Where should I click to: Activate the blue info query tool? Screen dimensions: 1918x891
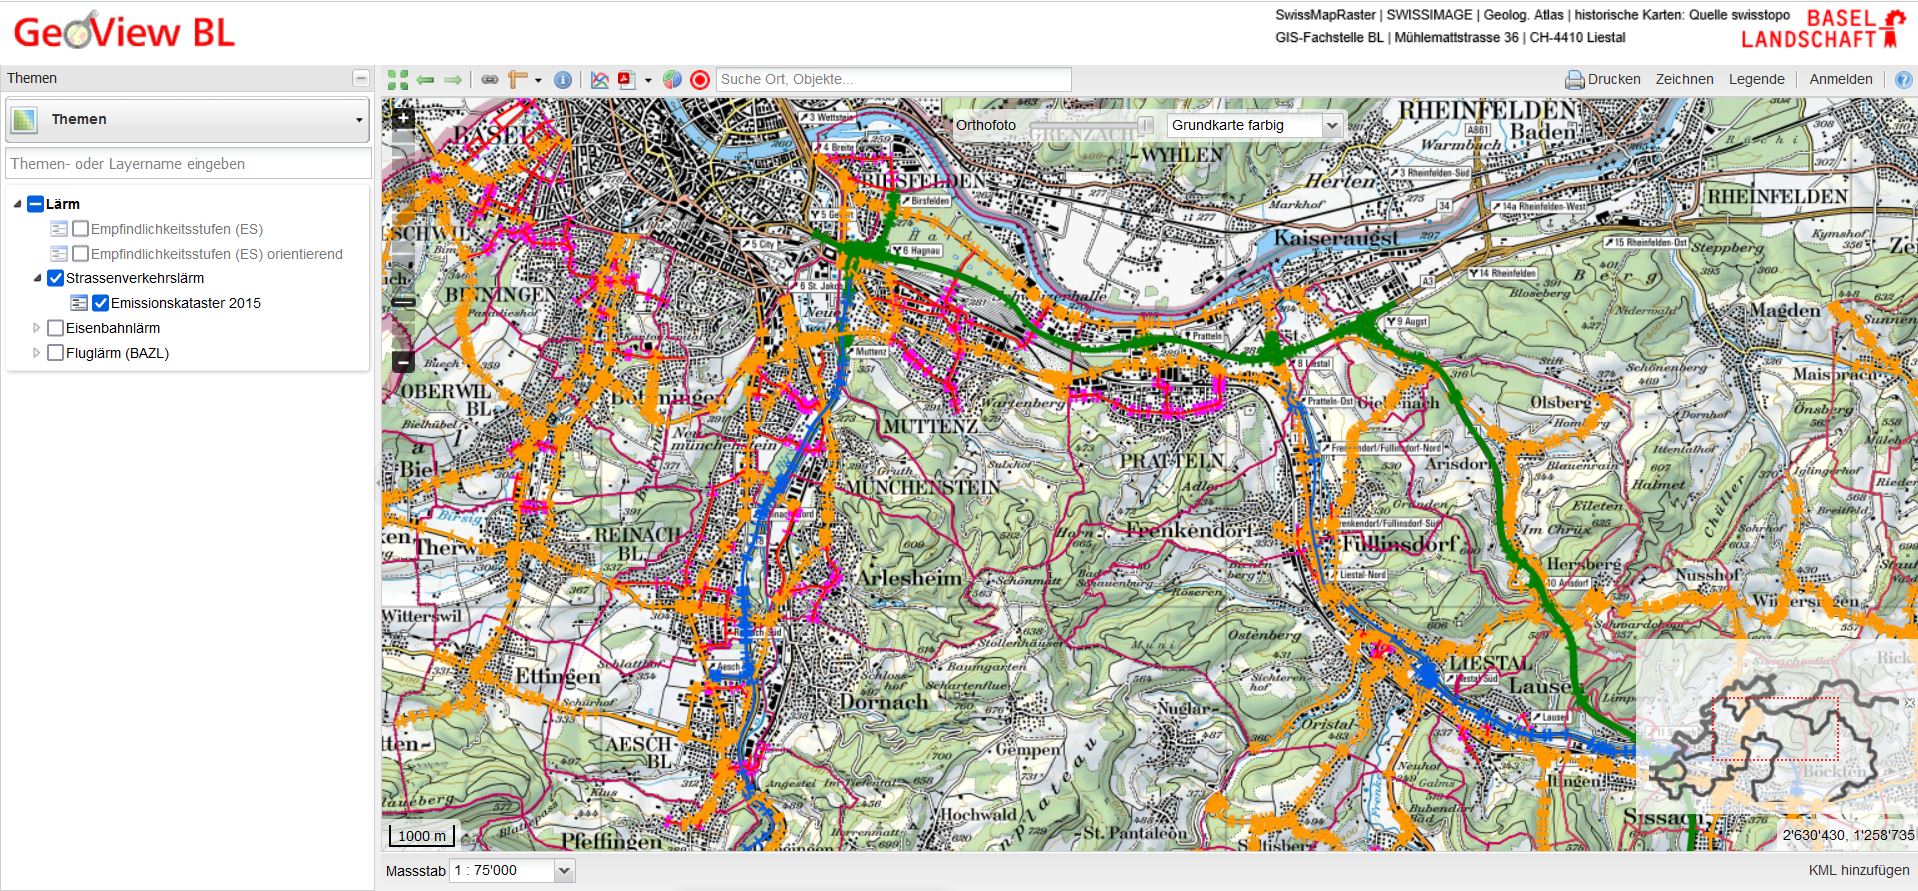point(563,80)
